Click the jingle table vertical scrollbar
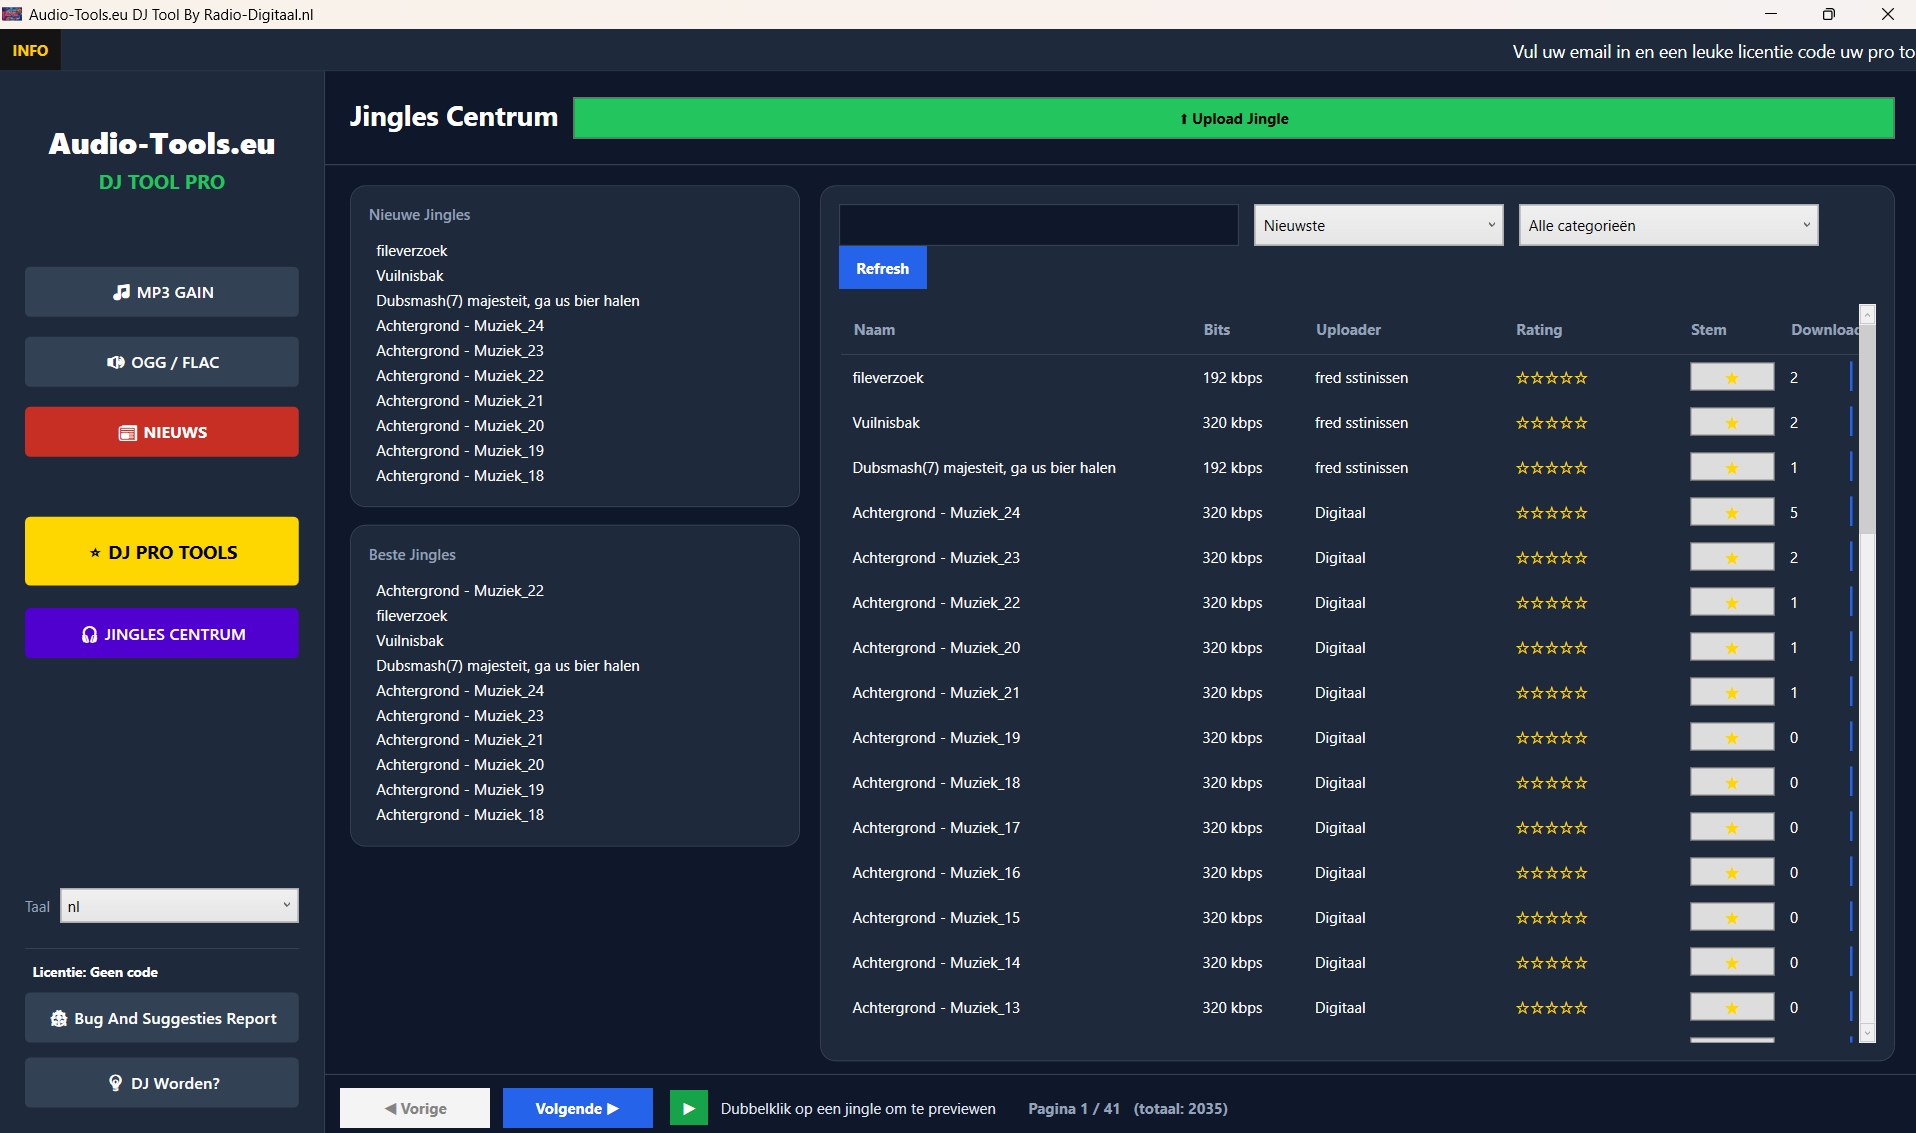The height and width of the screenshot is (1133, 1916). [1867, 428]
